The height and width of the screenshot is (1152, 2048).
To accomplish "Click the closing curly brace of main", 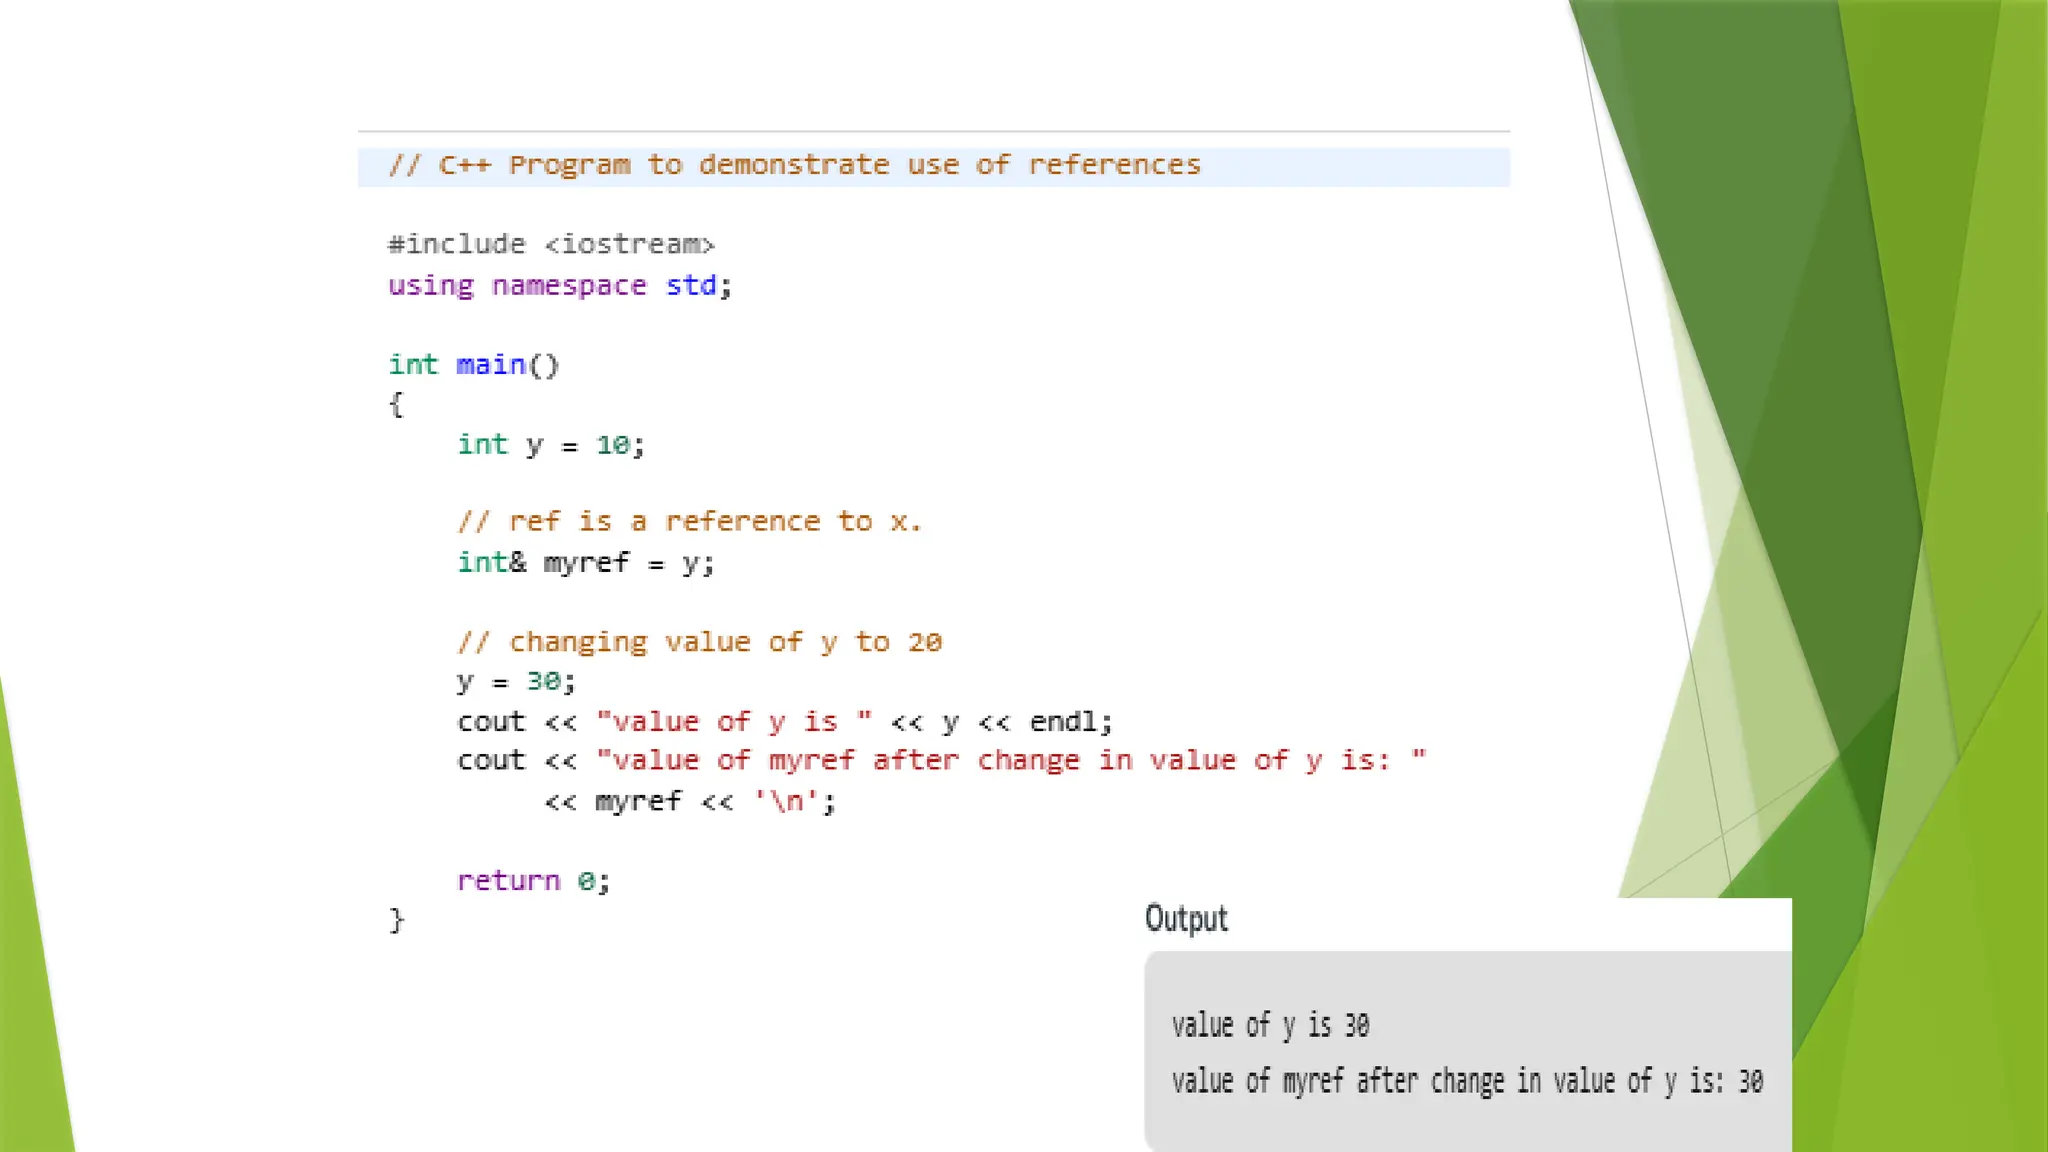I will [396, 920].
